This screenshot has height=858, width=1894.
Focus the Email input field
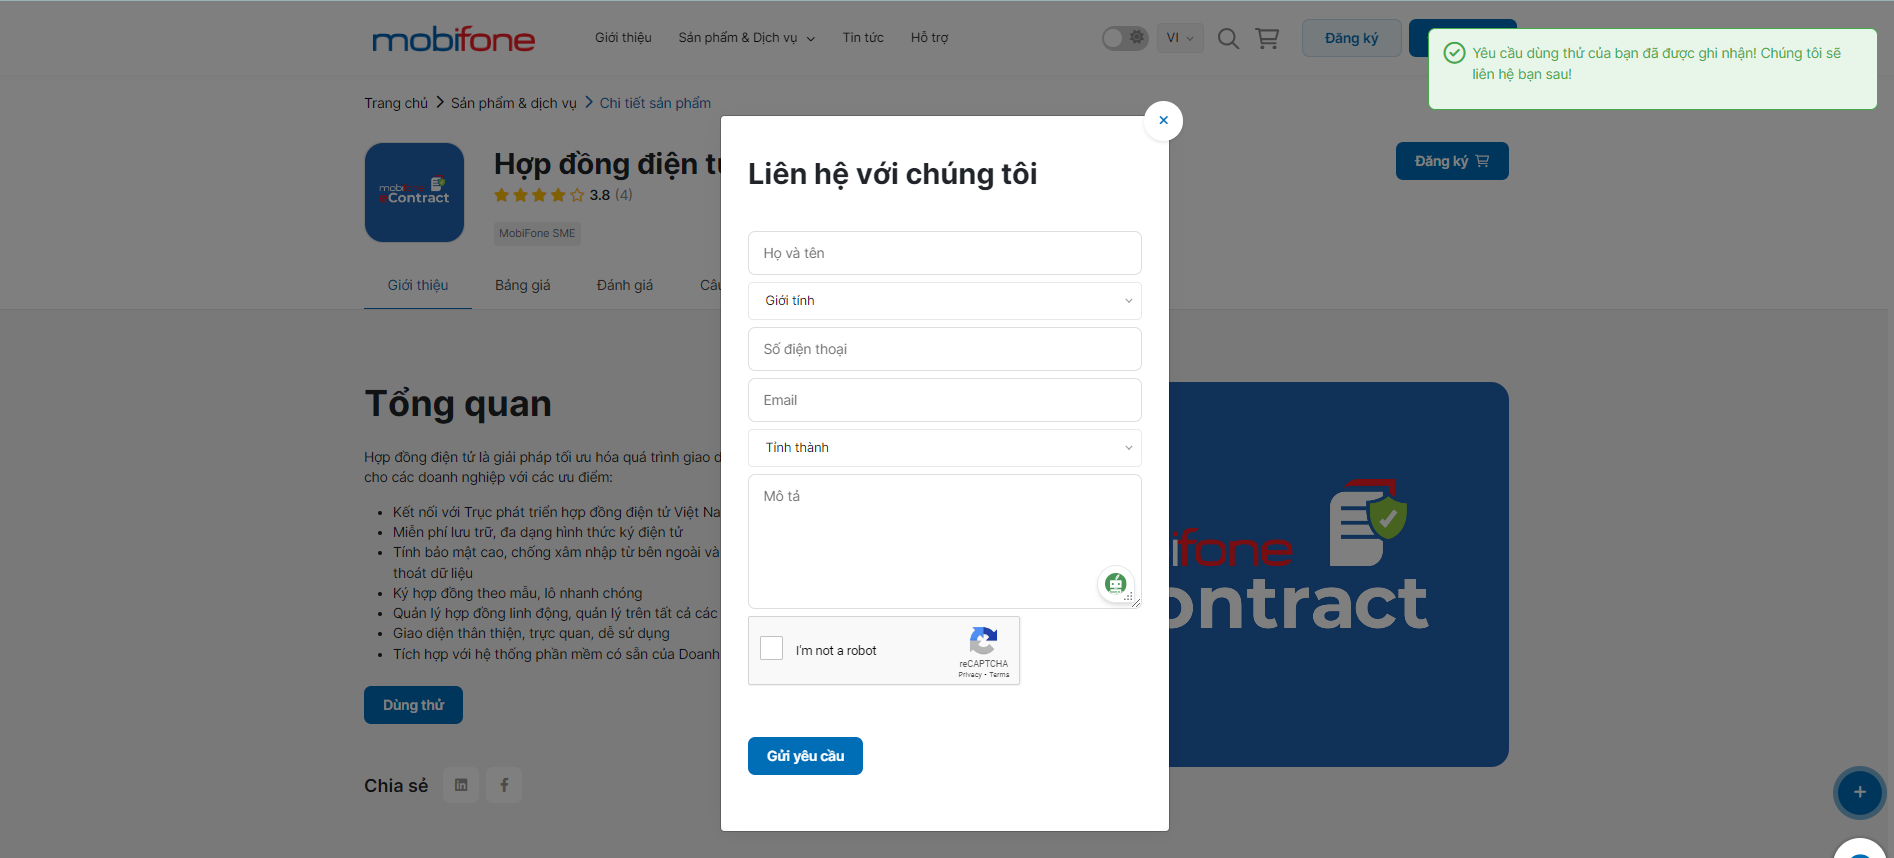click(x=945, y=400)
